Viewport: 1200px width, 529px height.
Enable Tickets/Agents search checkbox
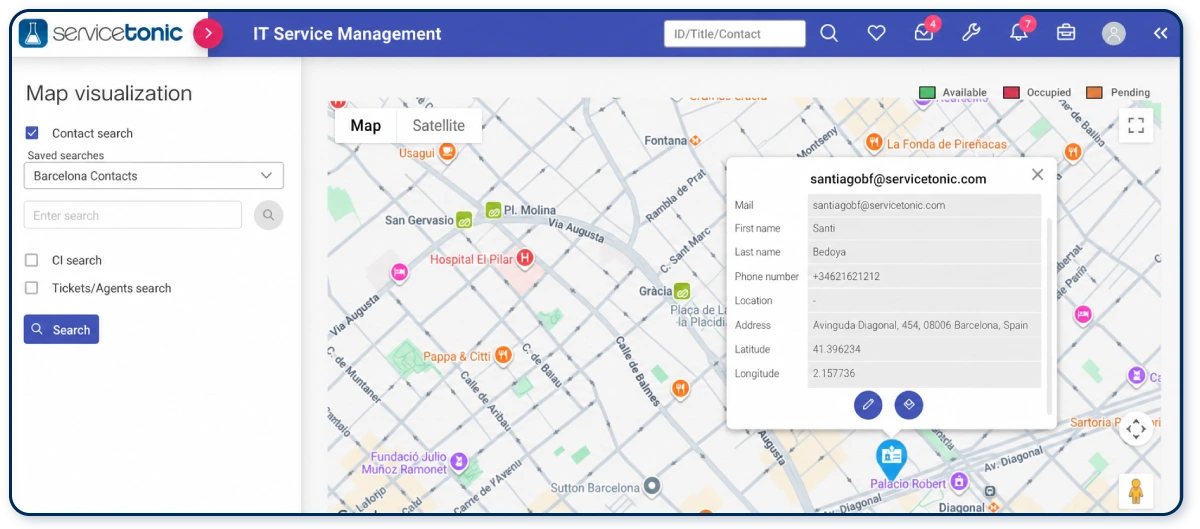(x=32, y=288)
